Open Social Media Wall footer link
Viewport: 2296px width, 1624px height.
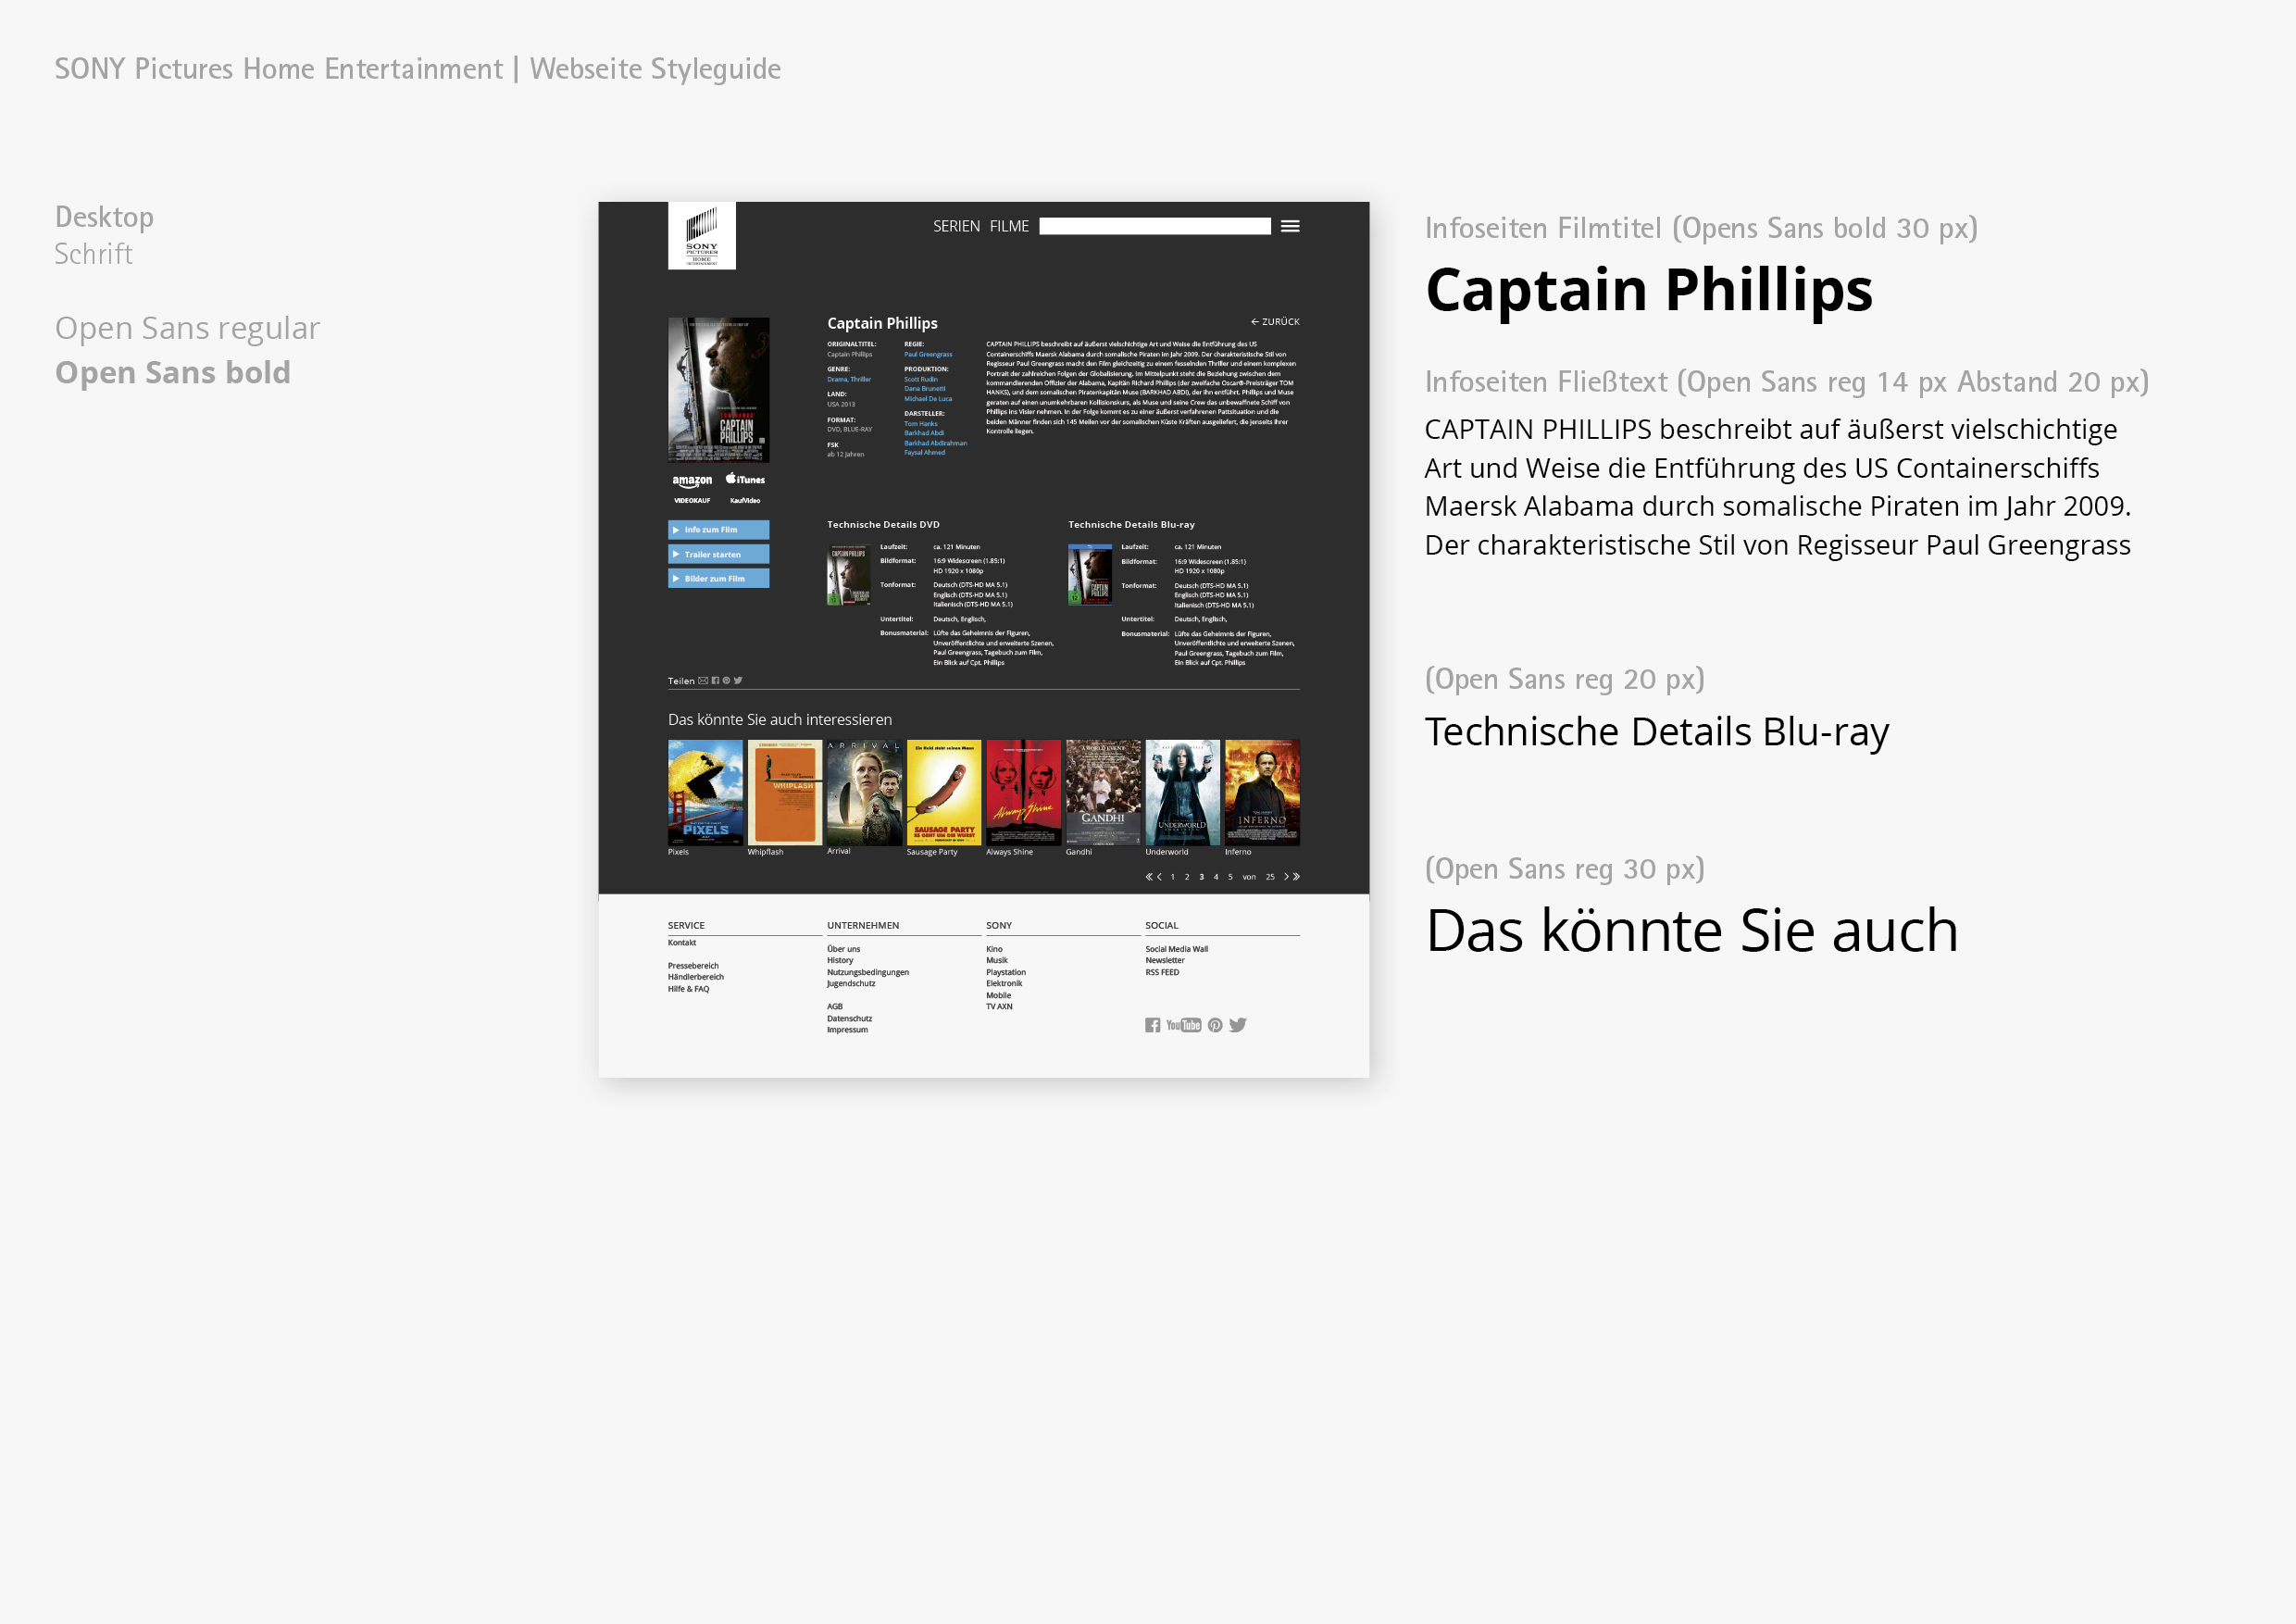pyautogui.click(x=1177, y=949)
